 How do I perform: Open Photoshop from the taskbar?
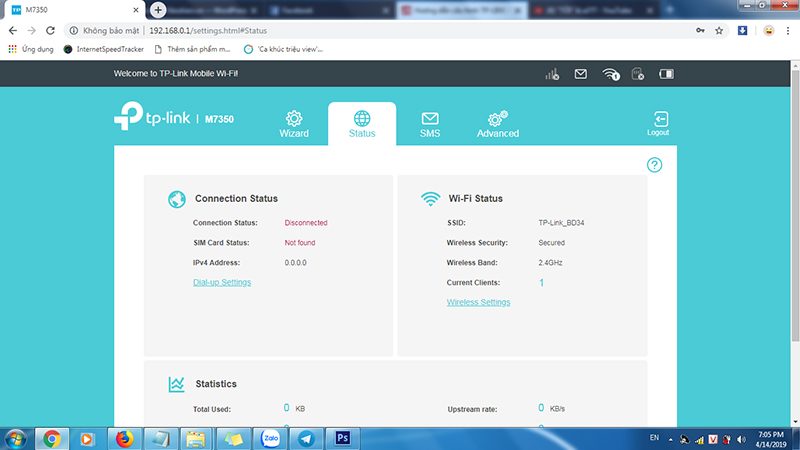[x=342, y=439]
